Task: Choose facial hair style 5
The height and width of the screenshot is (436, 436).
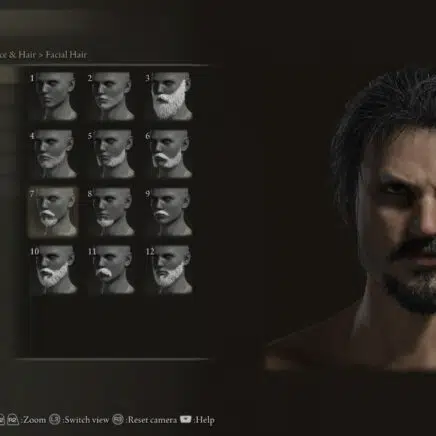Action: [111, 154]
